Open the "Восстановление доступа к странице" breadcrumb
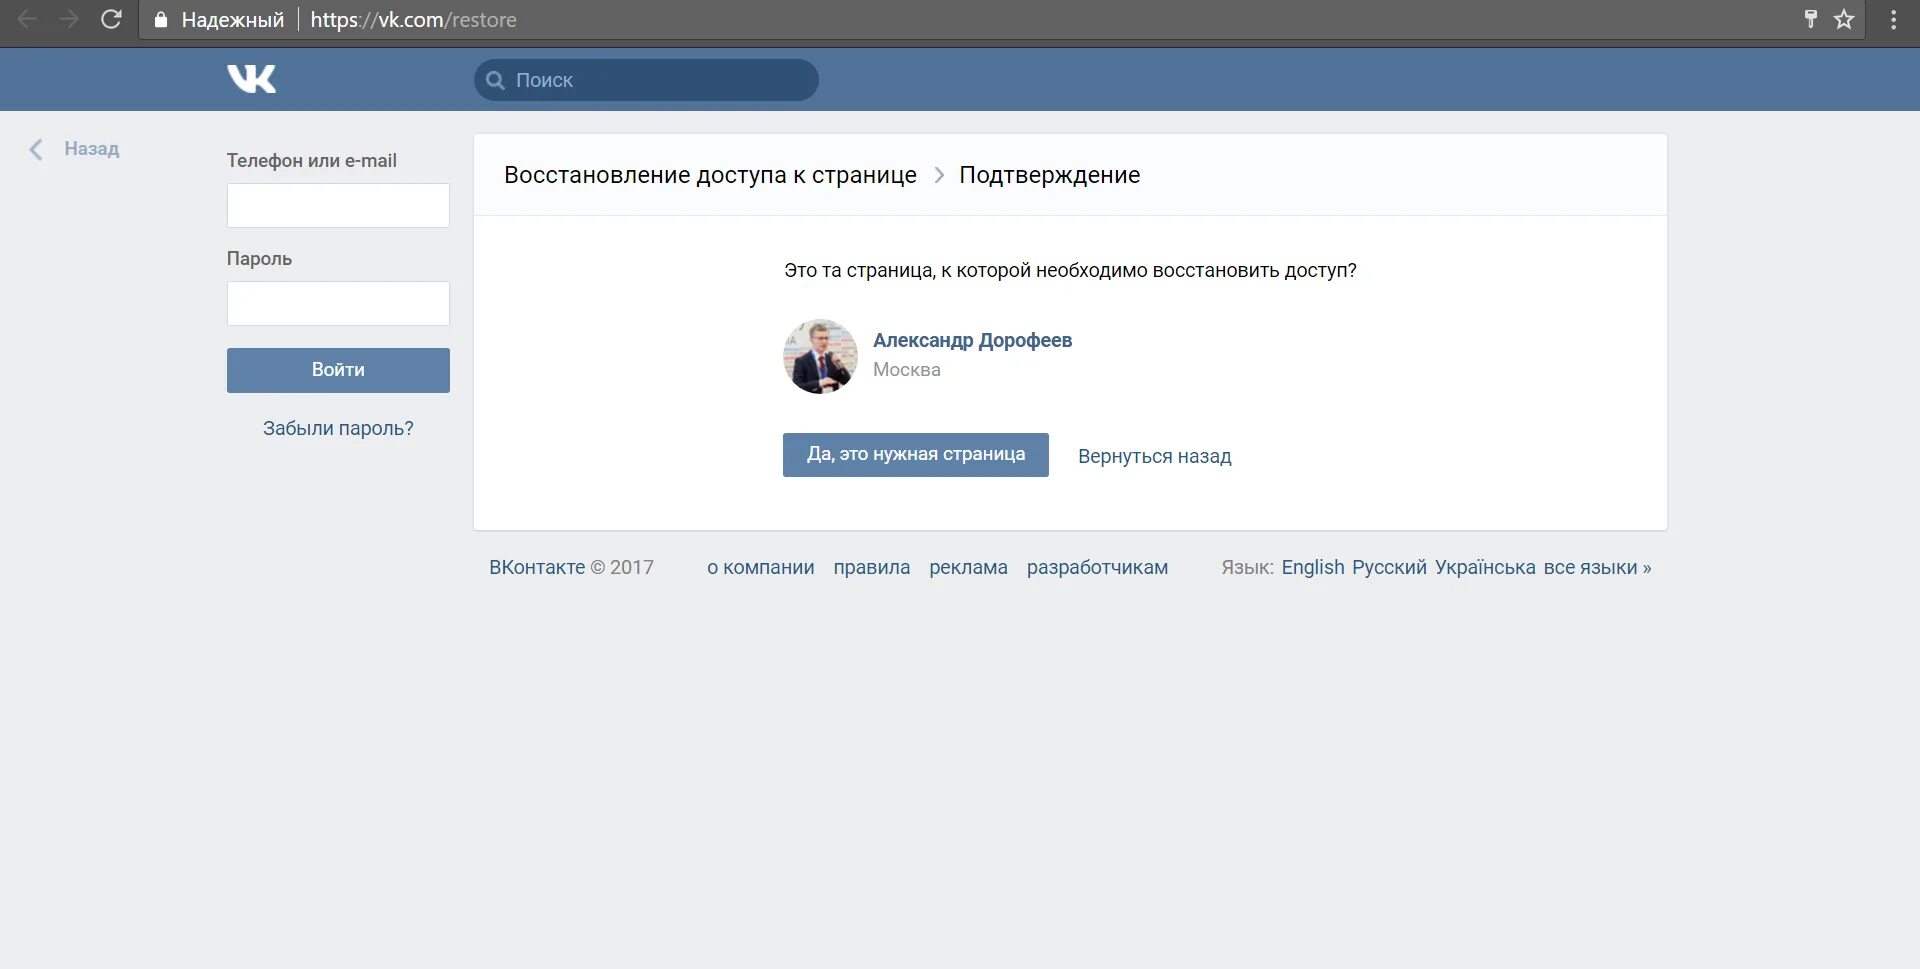The width and height of the screenshot is (1920, 969). 711,174
